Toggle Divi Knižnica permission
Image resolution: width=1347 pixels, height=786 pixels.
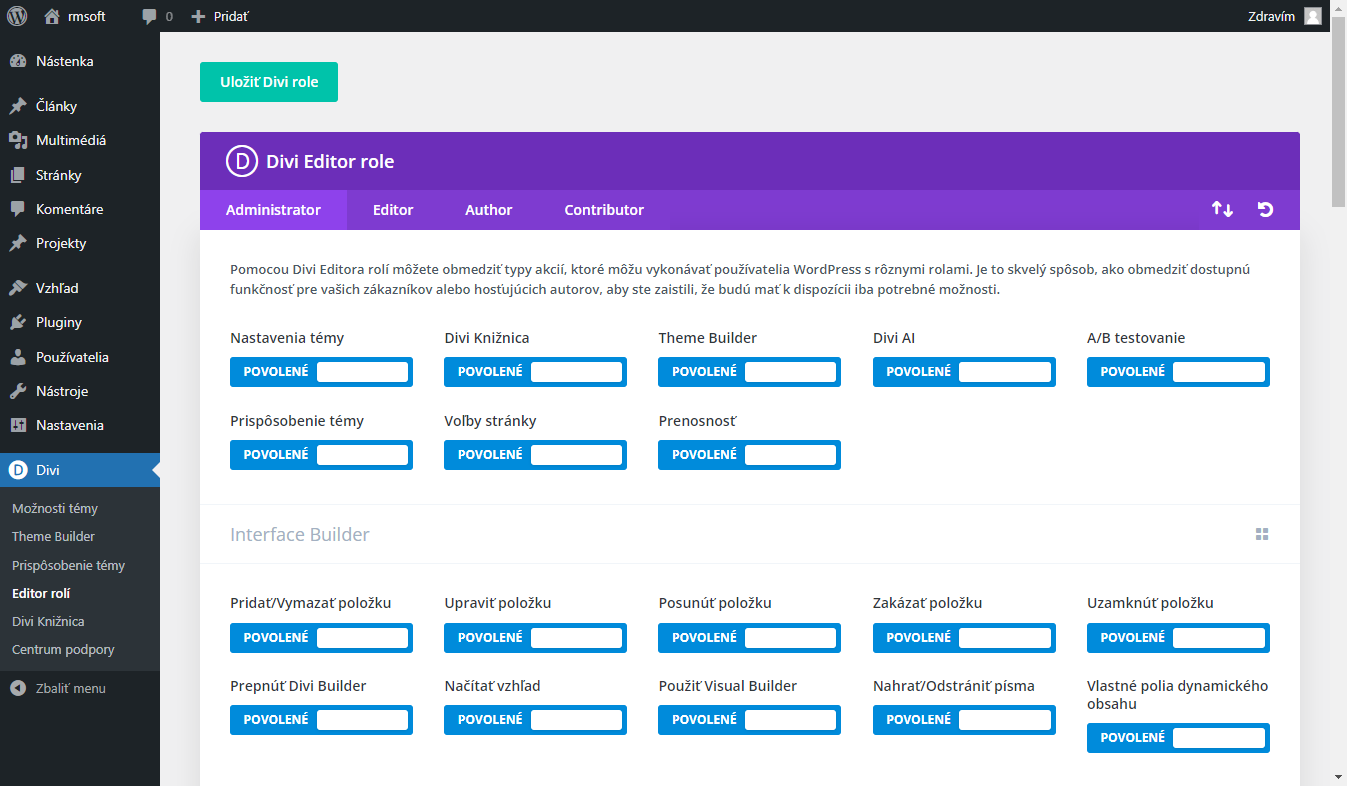point(535,372)
